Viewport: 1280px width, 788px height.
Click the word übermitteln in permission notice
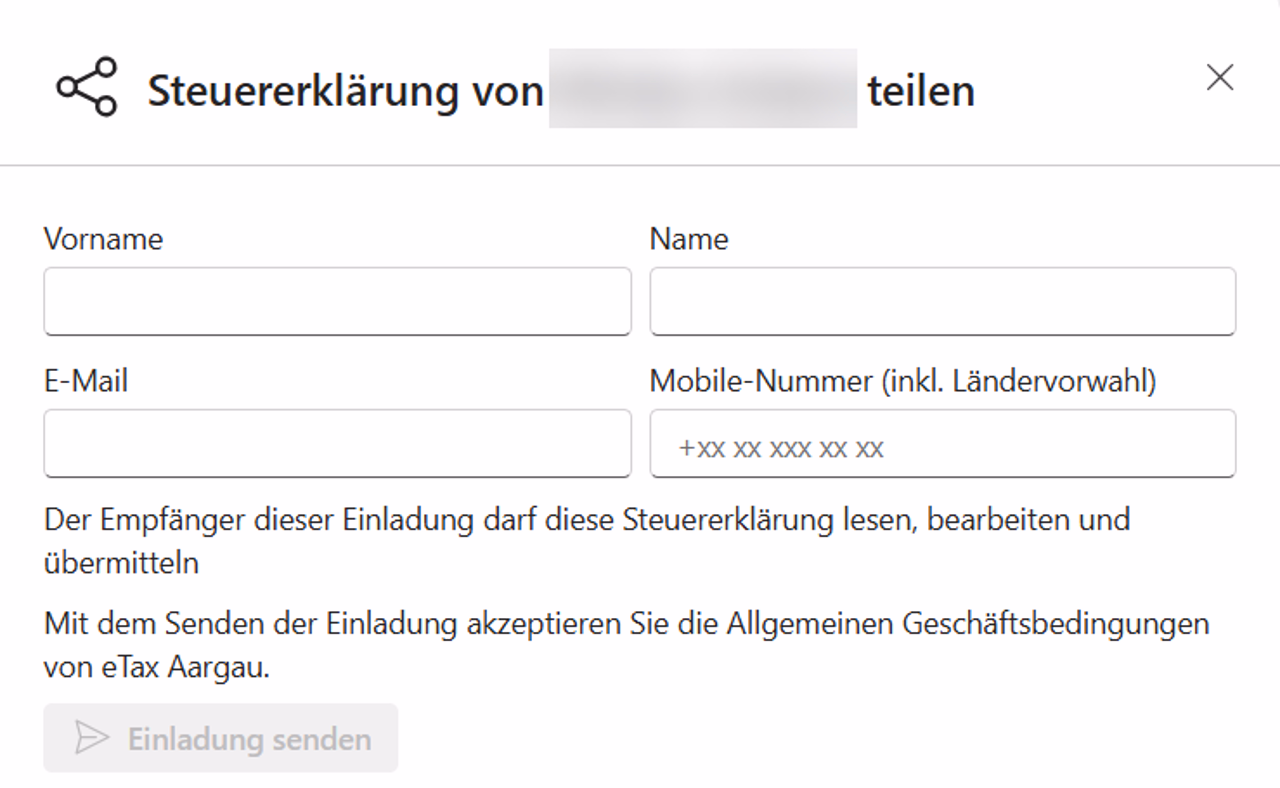coord(121,563)
